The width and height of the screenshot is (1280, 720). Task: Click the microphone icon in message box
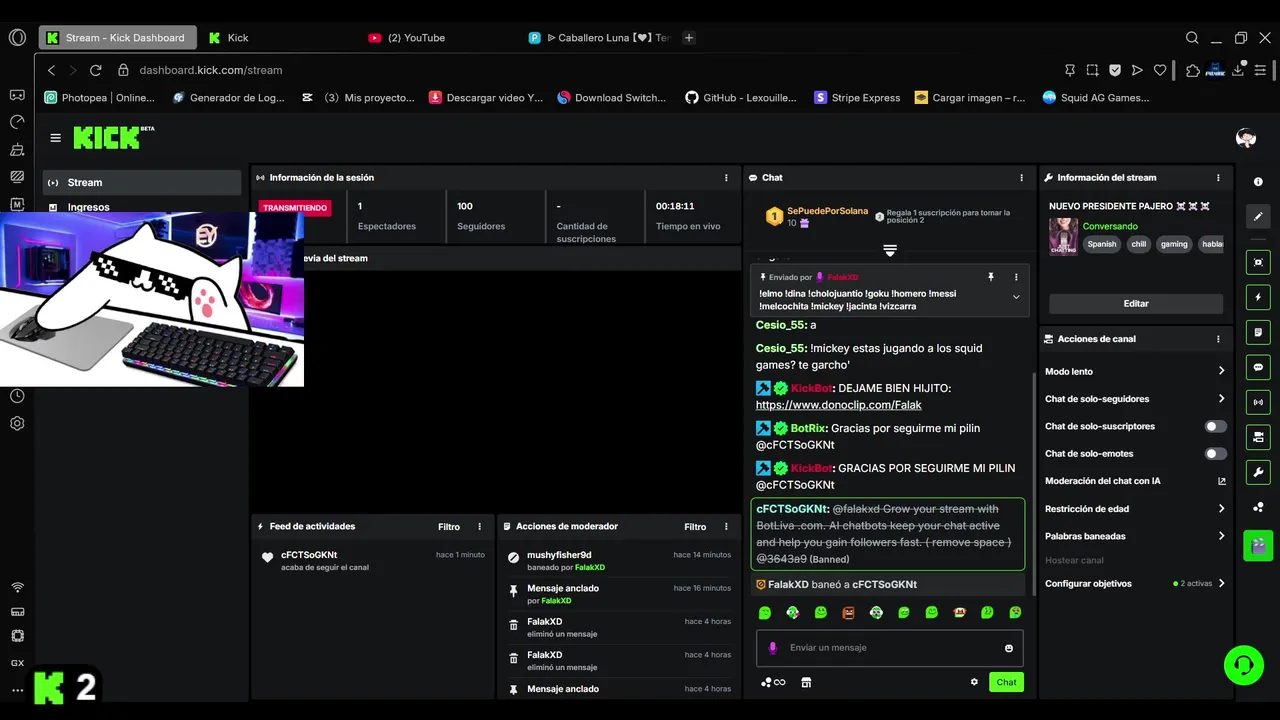tap(772, 648)
